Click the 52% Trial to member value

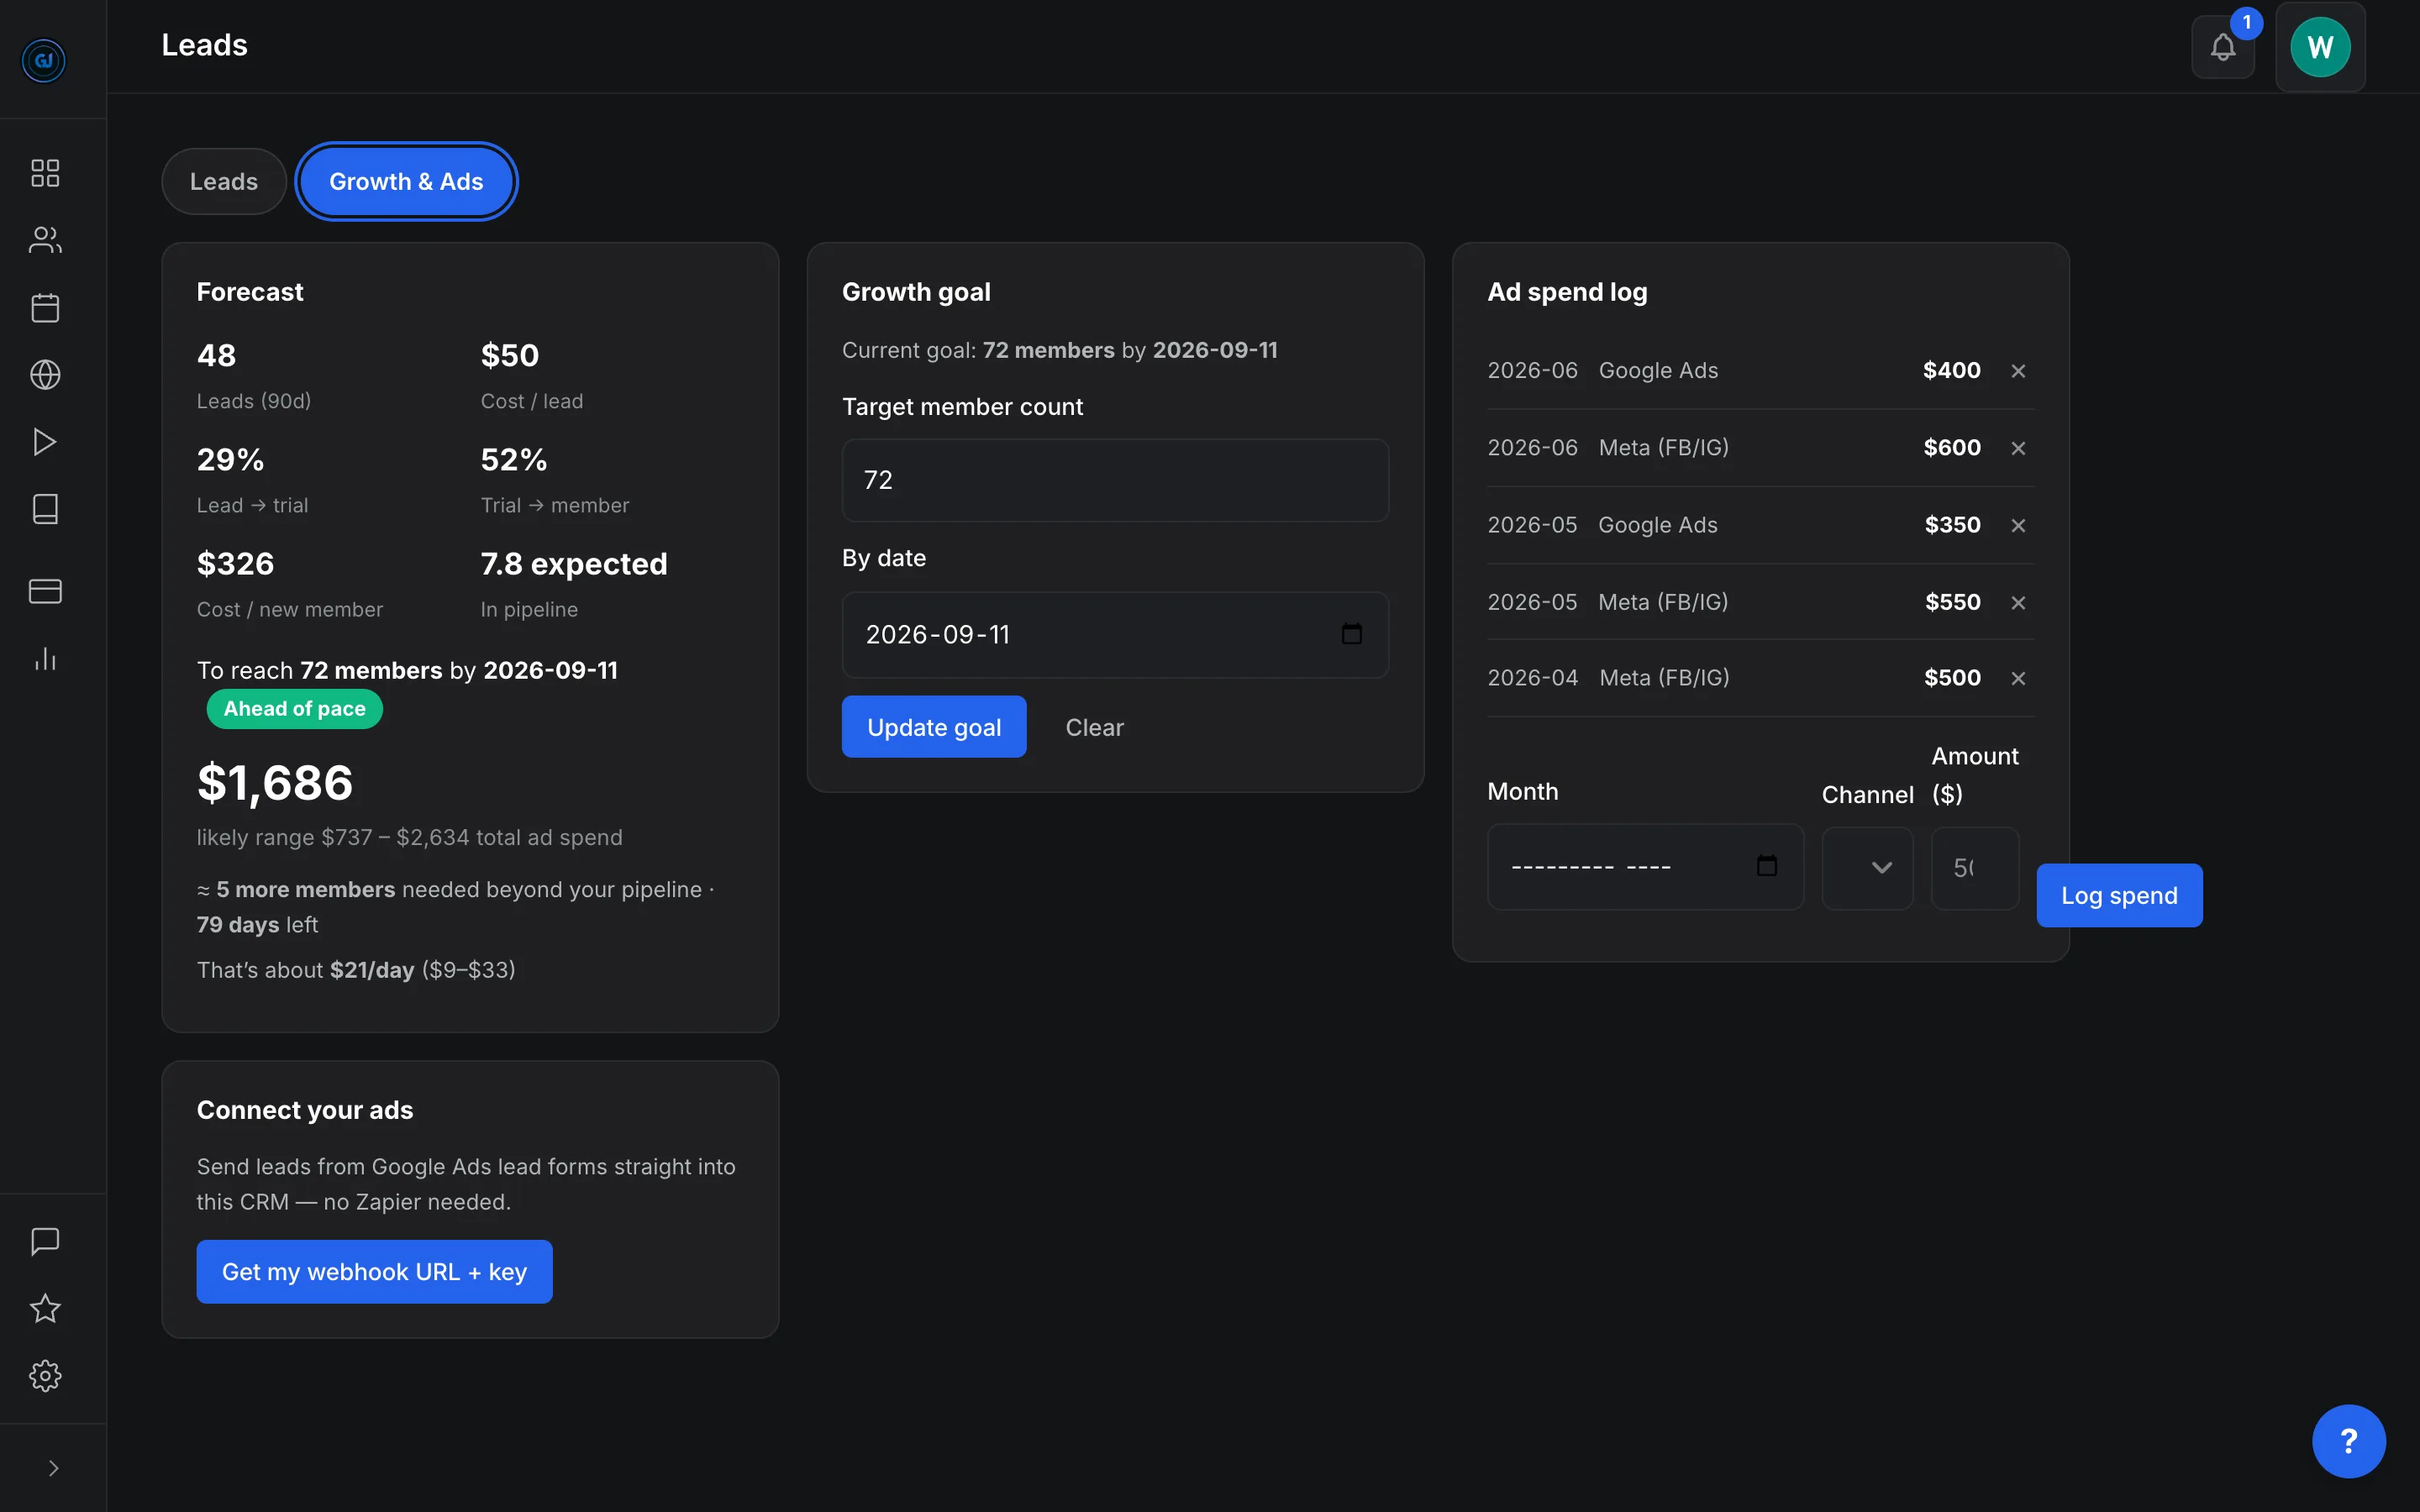click(514, 460)
